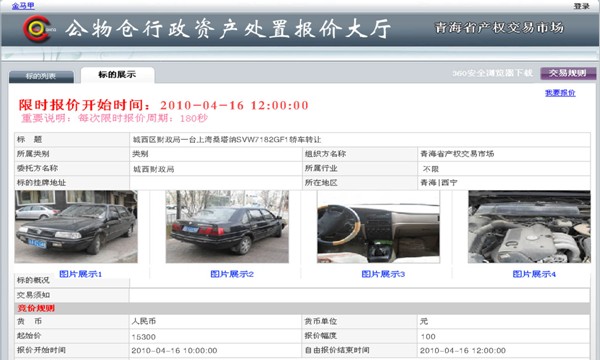Click the 公物仓行政资产处置报价大厅 banner title
600x360 pixels.
(x=228, y=29)
